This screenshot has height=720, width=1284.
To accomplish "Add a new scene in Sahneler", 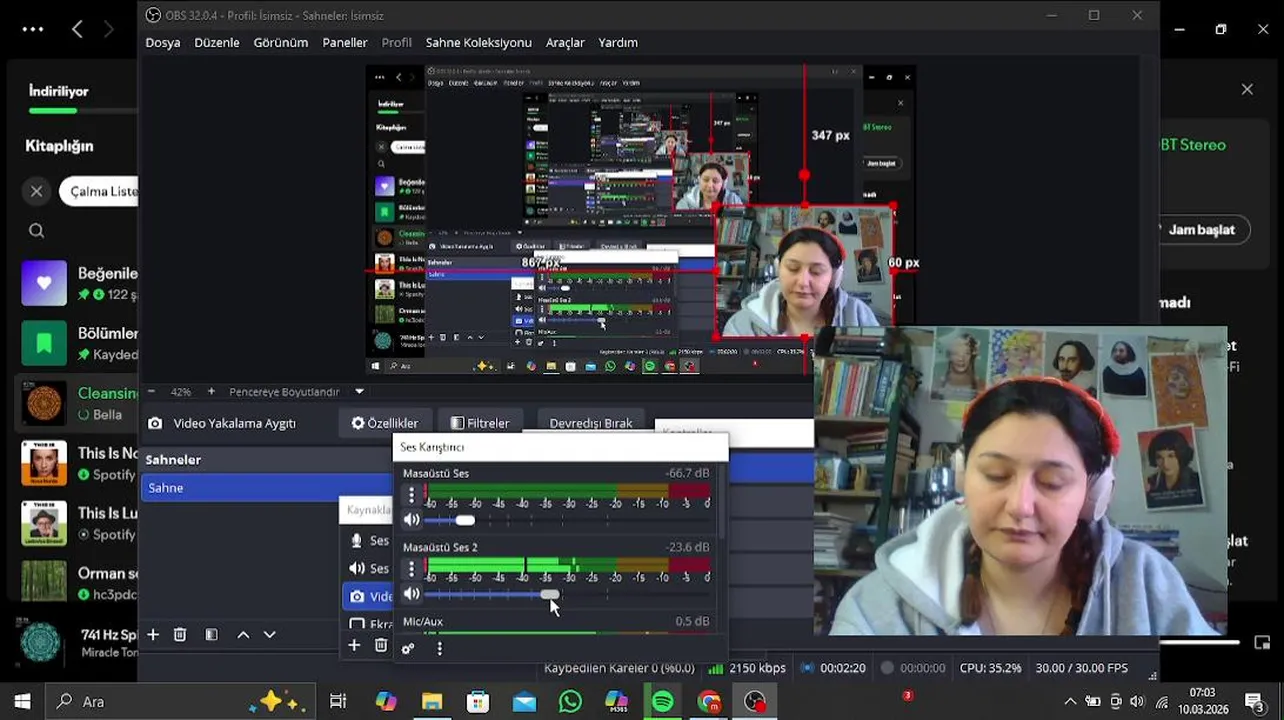I will click(x=153, y=634).
